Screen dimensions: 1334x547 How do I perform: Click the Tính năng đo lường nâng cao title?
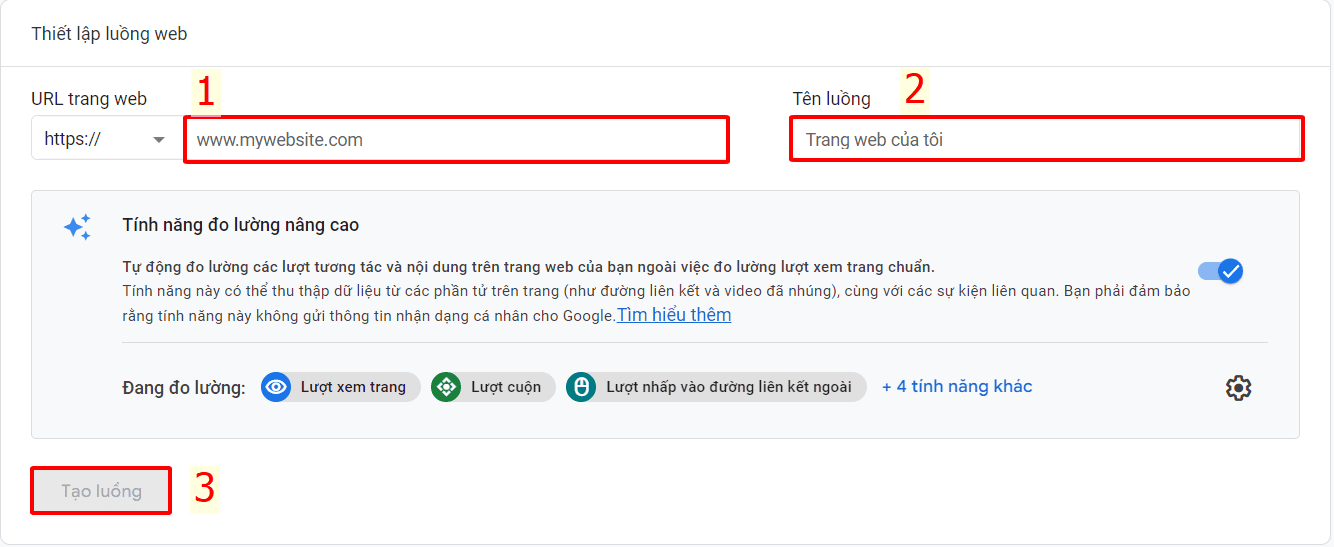click(241, 225)
